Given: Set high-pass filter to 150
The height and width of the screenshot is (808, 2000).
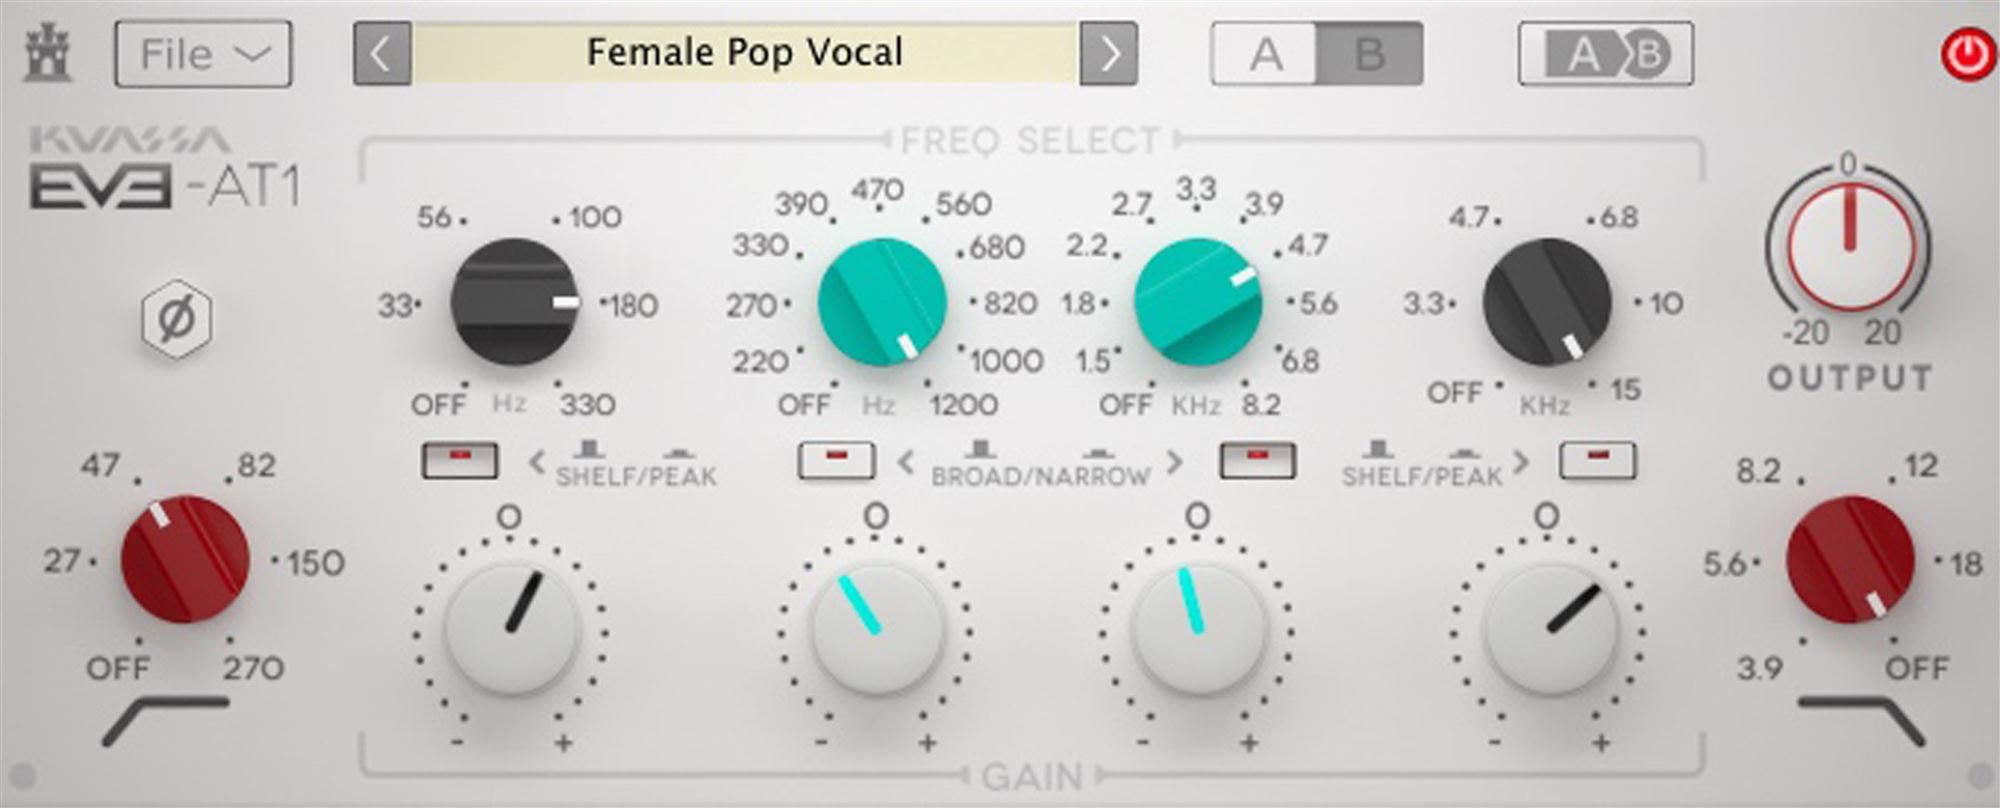Looking at the screenshot, I should (x=316, y=562).
